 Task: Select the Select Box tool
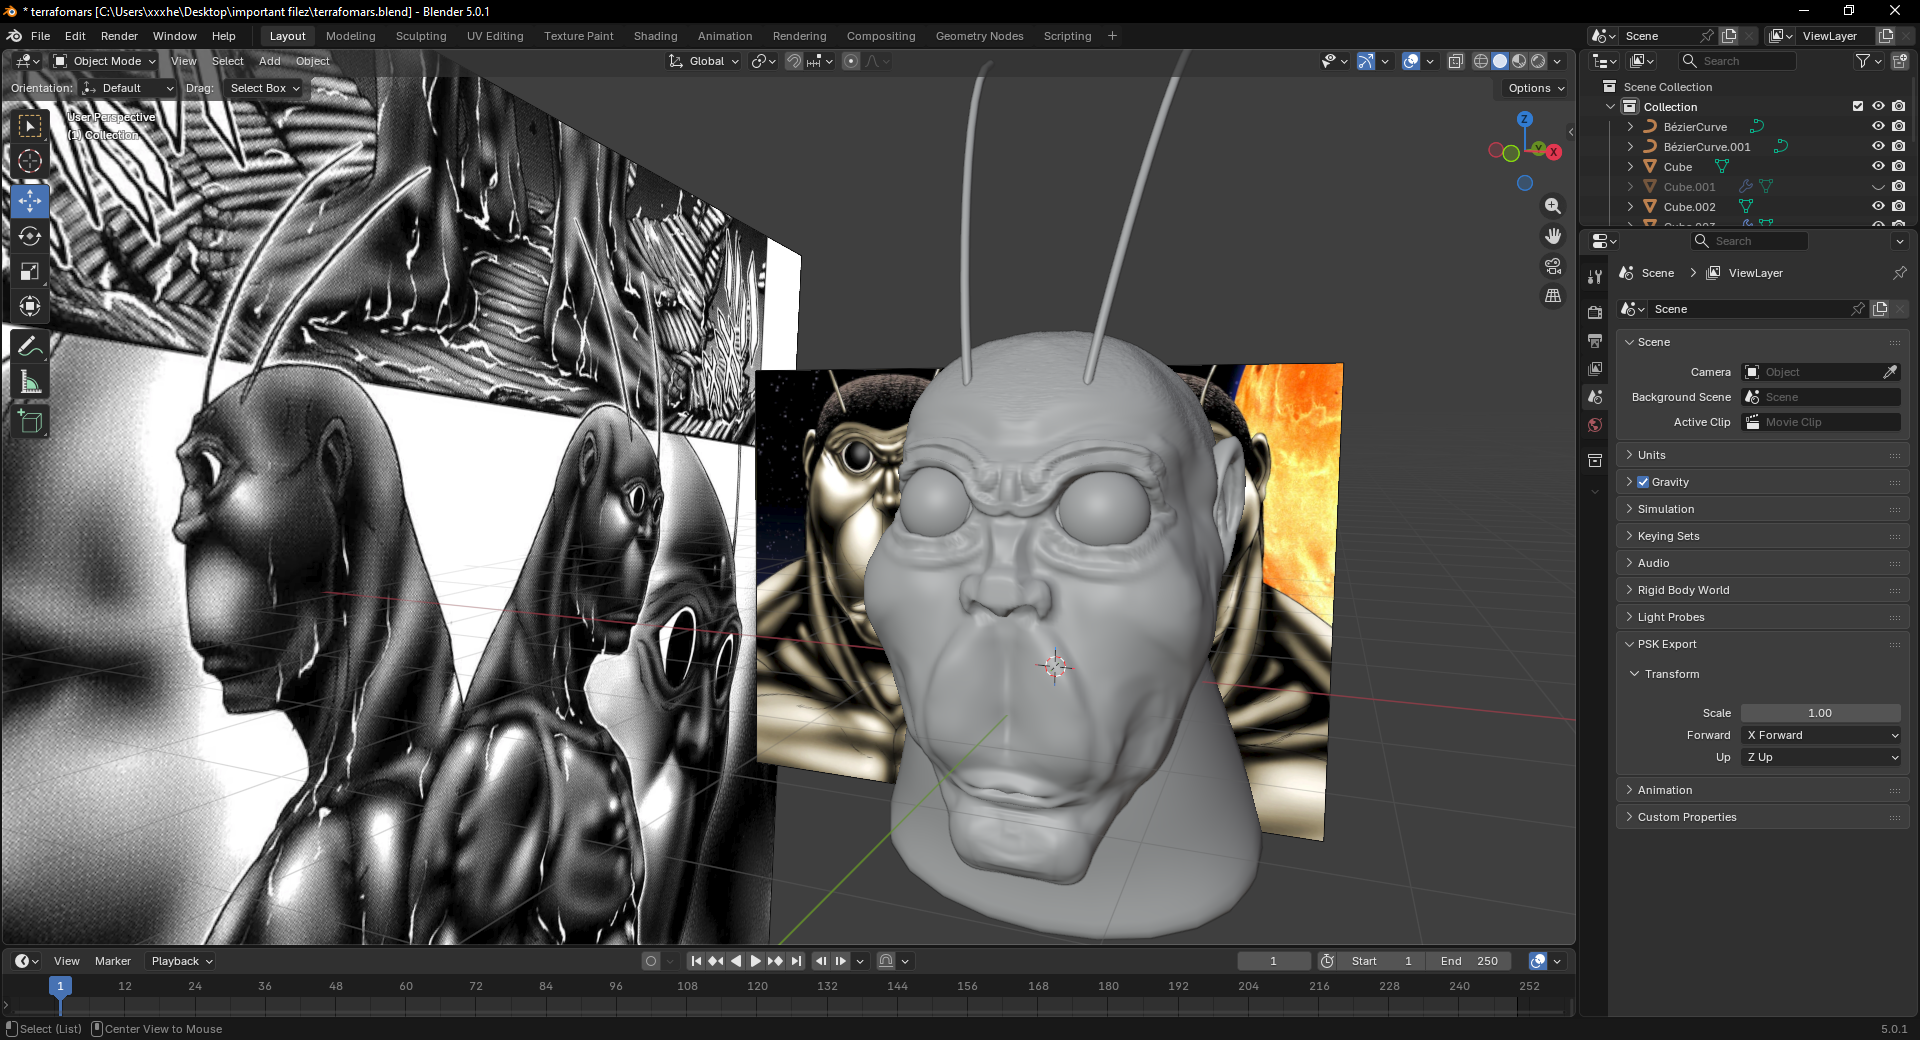[30, 126]
